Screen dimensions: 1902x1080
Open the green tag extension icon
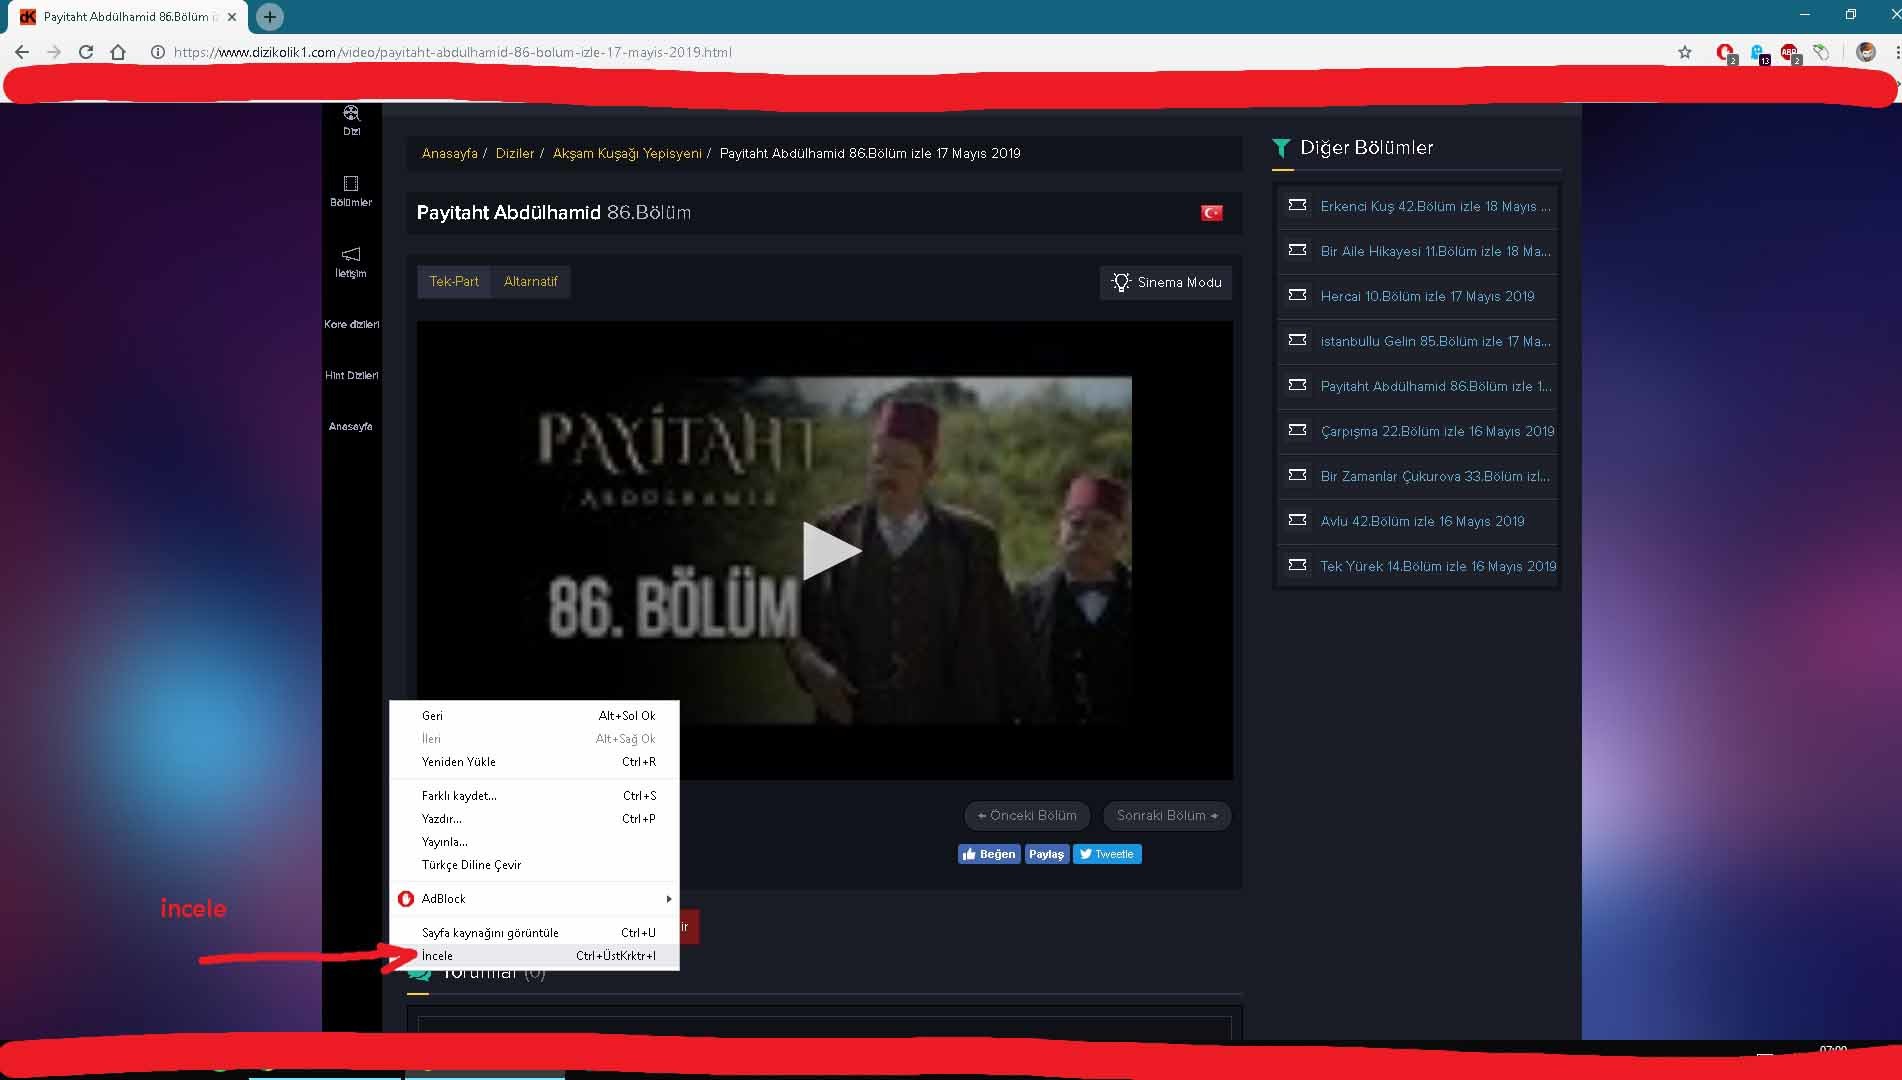point(1821,52)
